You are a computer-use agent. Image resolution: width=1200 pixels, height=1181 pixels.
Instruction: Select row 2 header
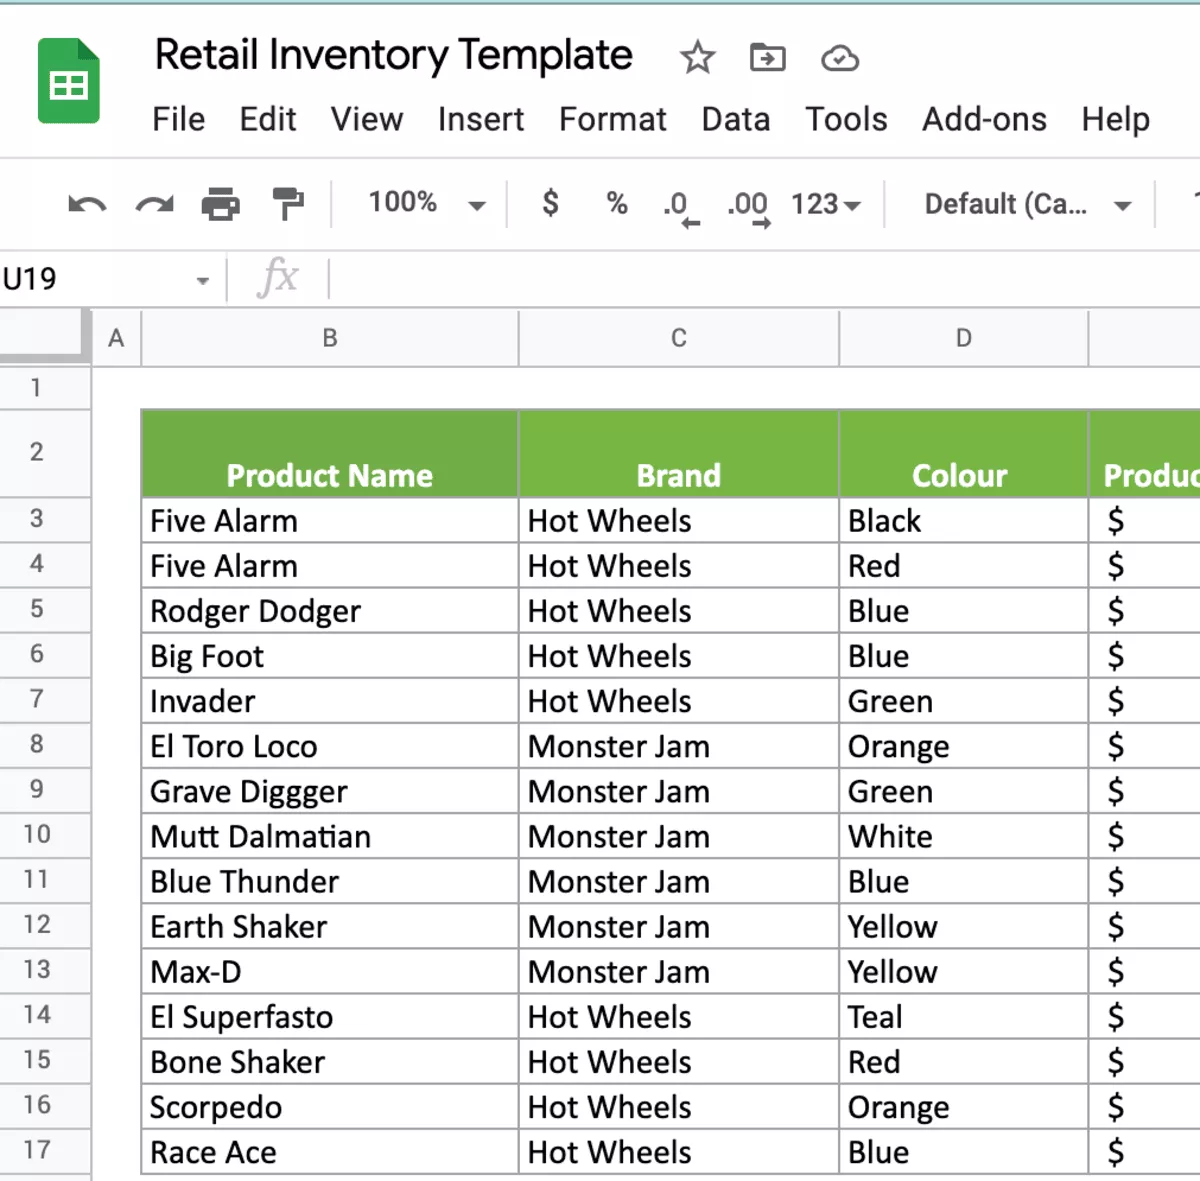click(45, 453)
